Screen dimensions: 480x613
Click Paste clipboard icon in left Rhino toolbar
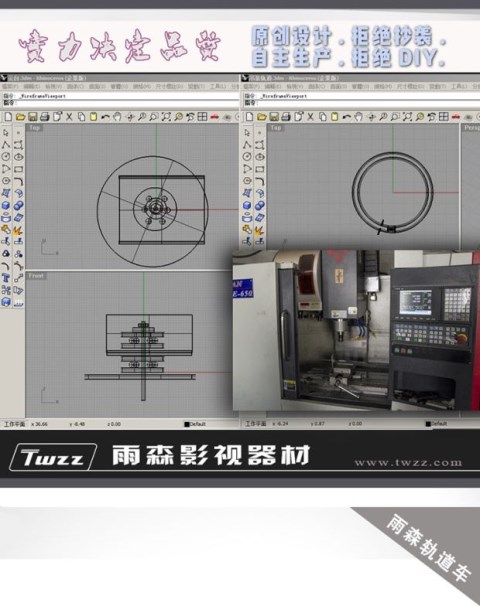point(93,117)
